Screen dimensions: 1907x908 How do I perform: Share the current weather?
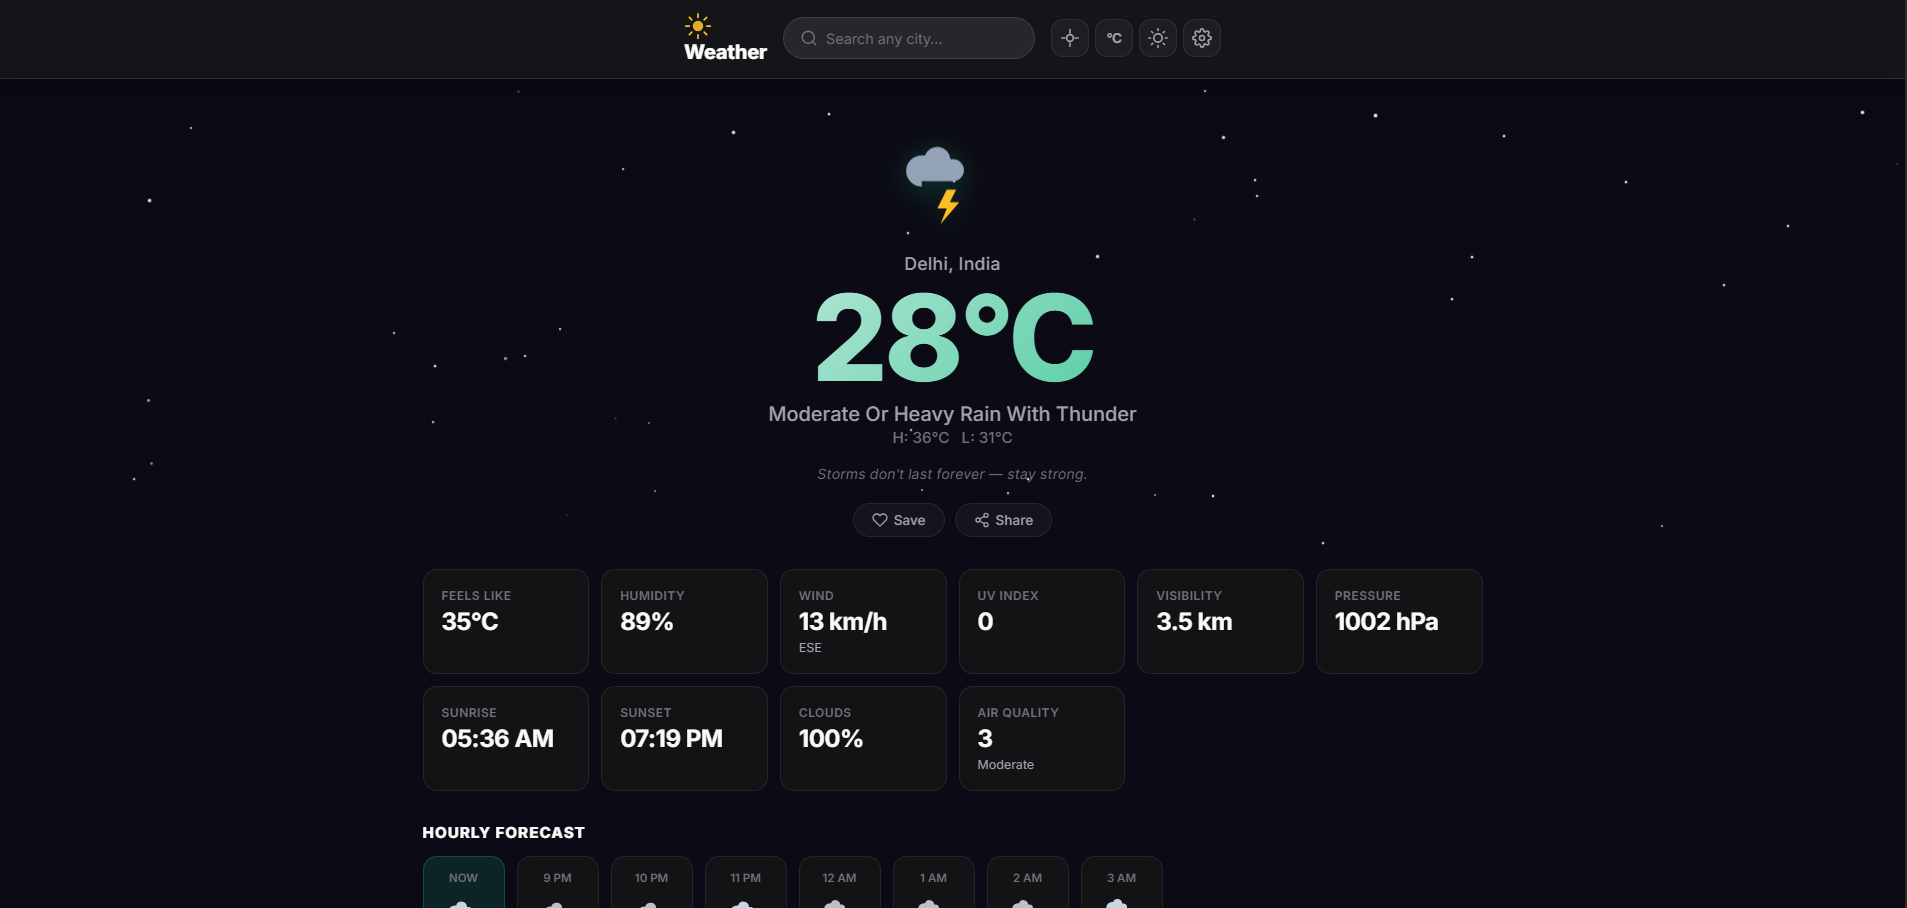pyautogui.click(x=1003, y=520)
